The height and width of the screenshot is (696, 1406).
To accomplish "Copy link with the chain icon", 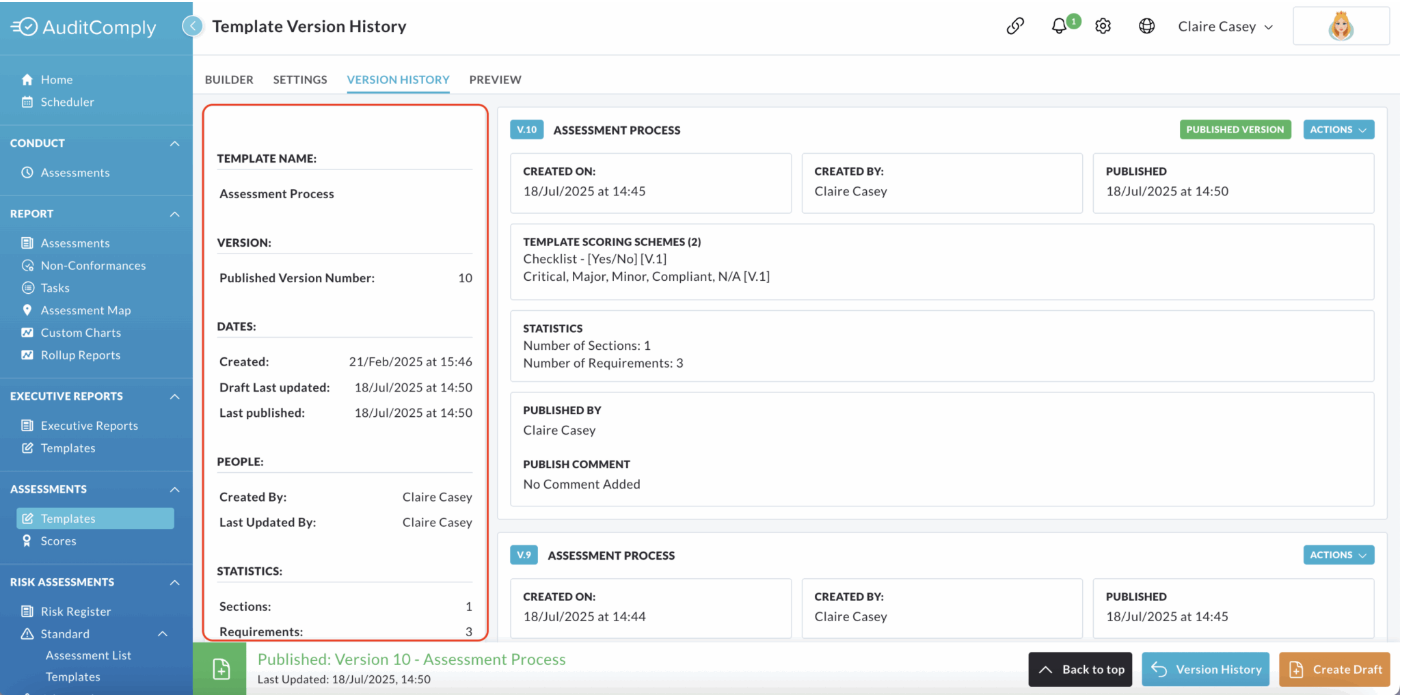I will pos(1015,27).
